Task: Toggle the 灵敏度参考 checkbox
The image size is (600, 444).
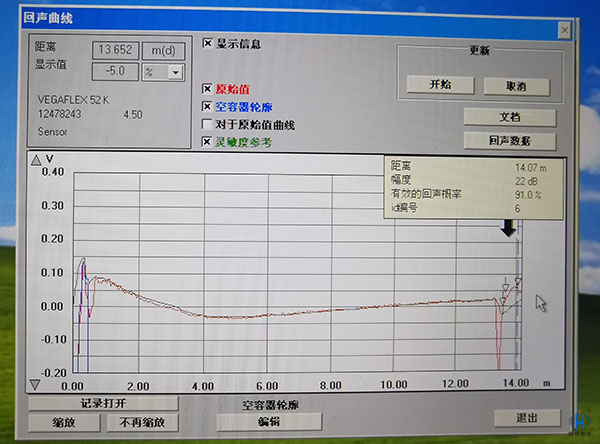Action: [x=207, y=142]
